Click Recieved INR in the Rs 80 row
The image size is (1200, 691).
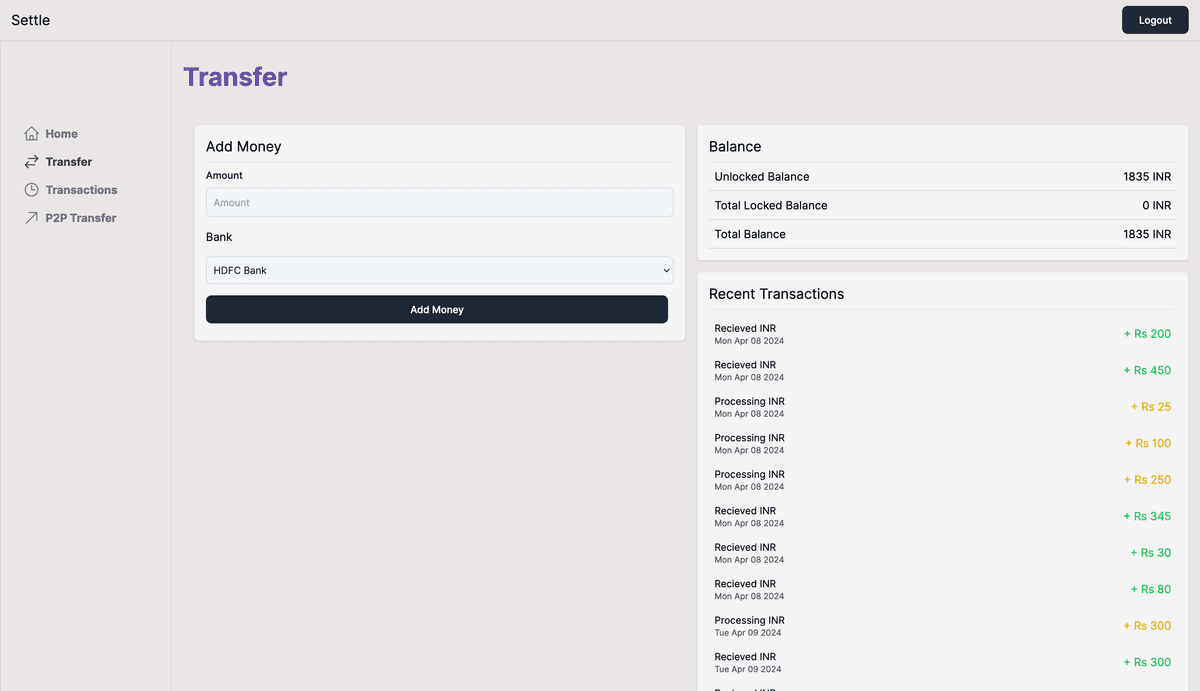click(x=745, y=584)
